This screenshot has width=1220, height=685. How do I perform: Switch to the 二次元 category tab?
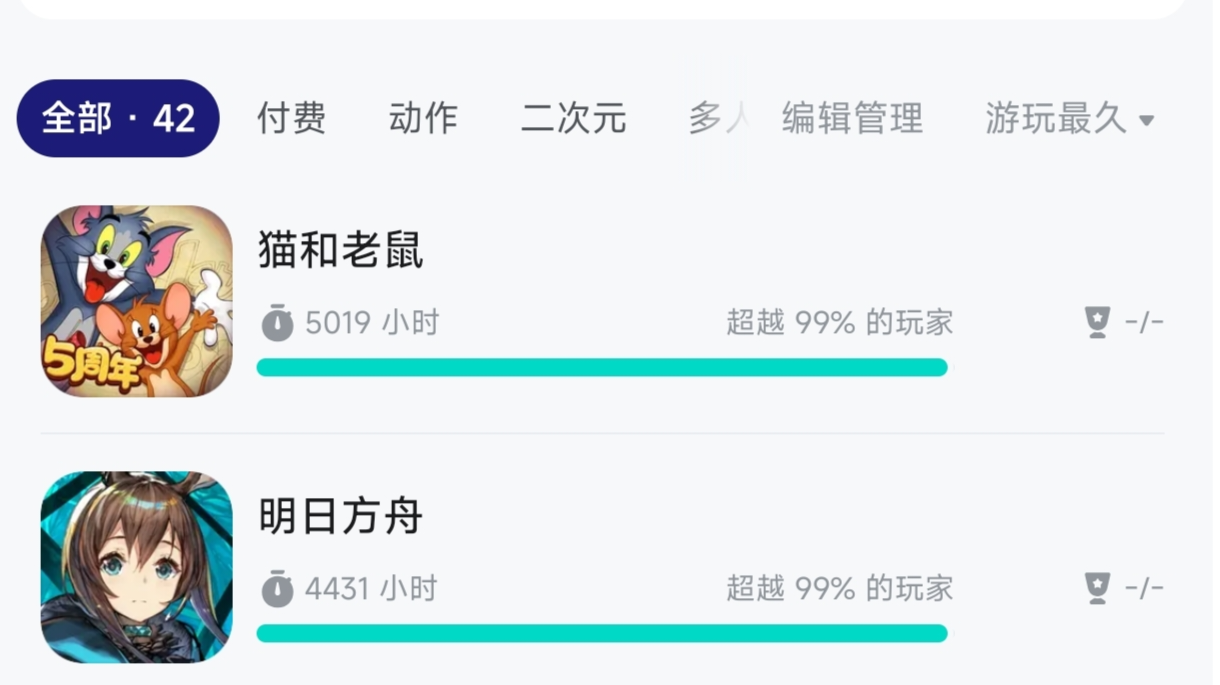tap(573, 118)
